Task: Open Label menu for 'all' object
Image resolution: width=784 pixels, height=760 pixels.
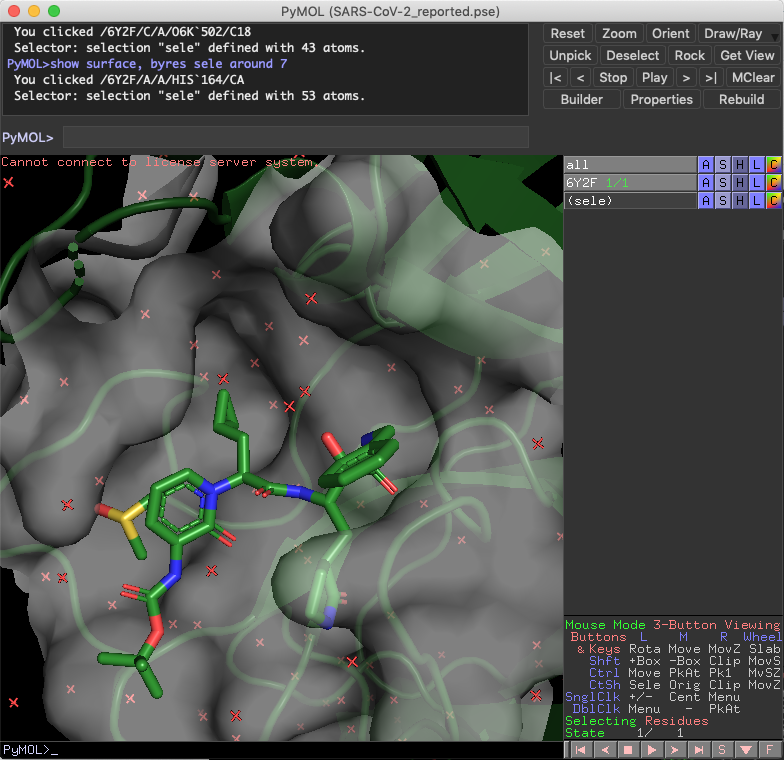Action: tap(756, 164)
